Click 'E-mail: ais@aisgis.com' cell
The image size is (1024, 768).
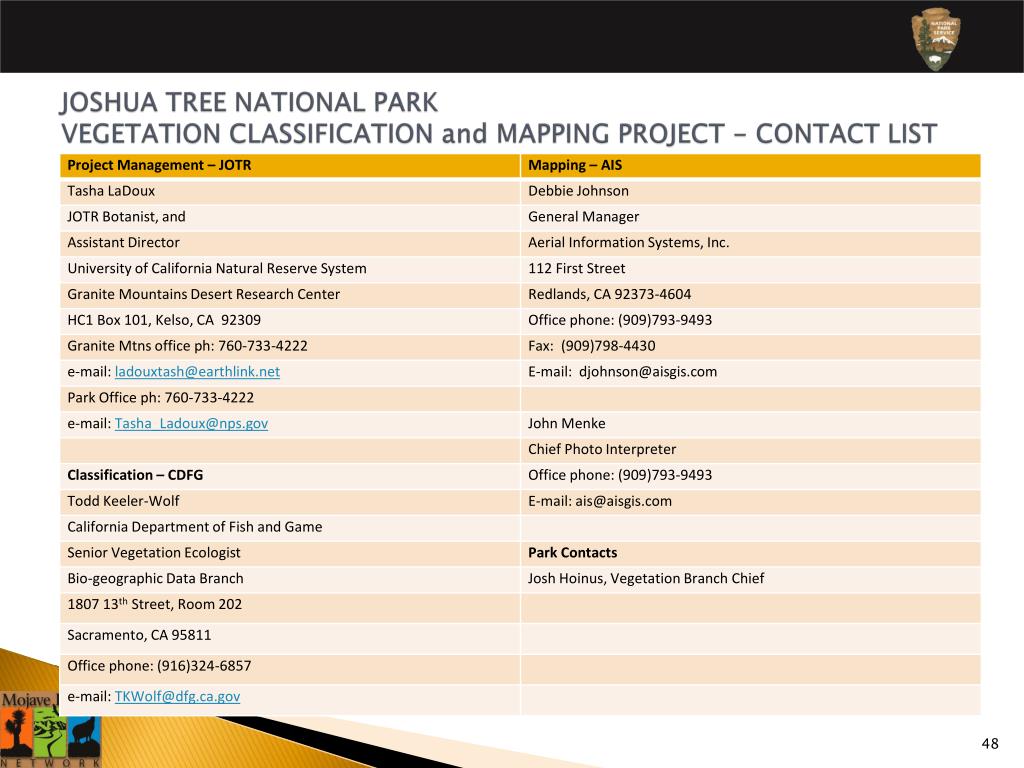click(x=750, y=501)
